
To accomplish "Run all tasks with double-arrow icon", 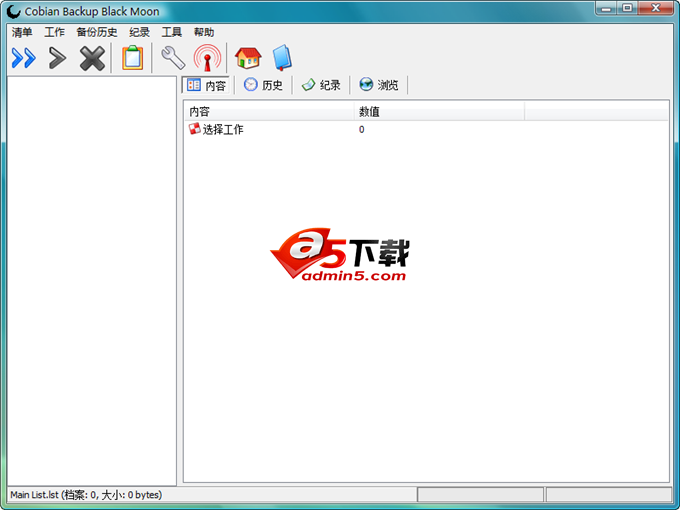I will (x=23, y=58).
